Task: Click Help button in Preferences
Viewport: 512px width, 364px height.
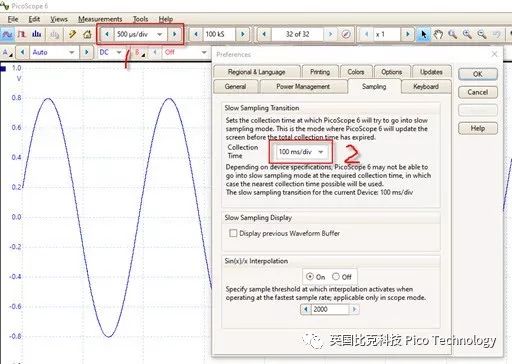Action: tap(478, 128)
